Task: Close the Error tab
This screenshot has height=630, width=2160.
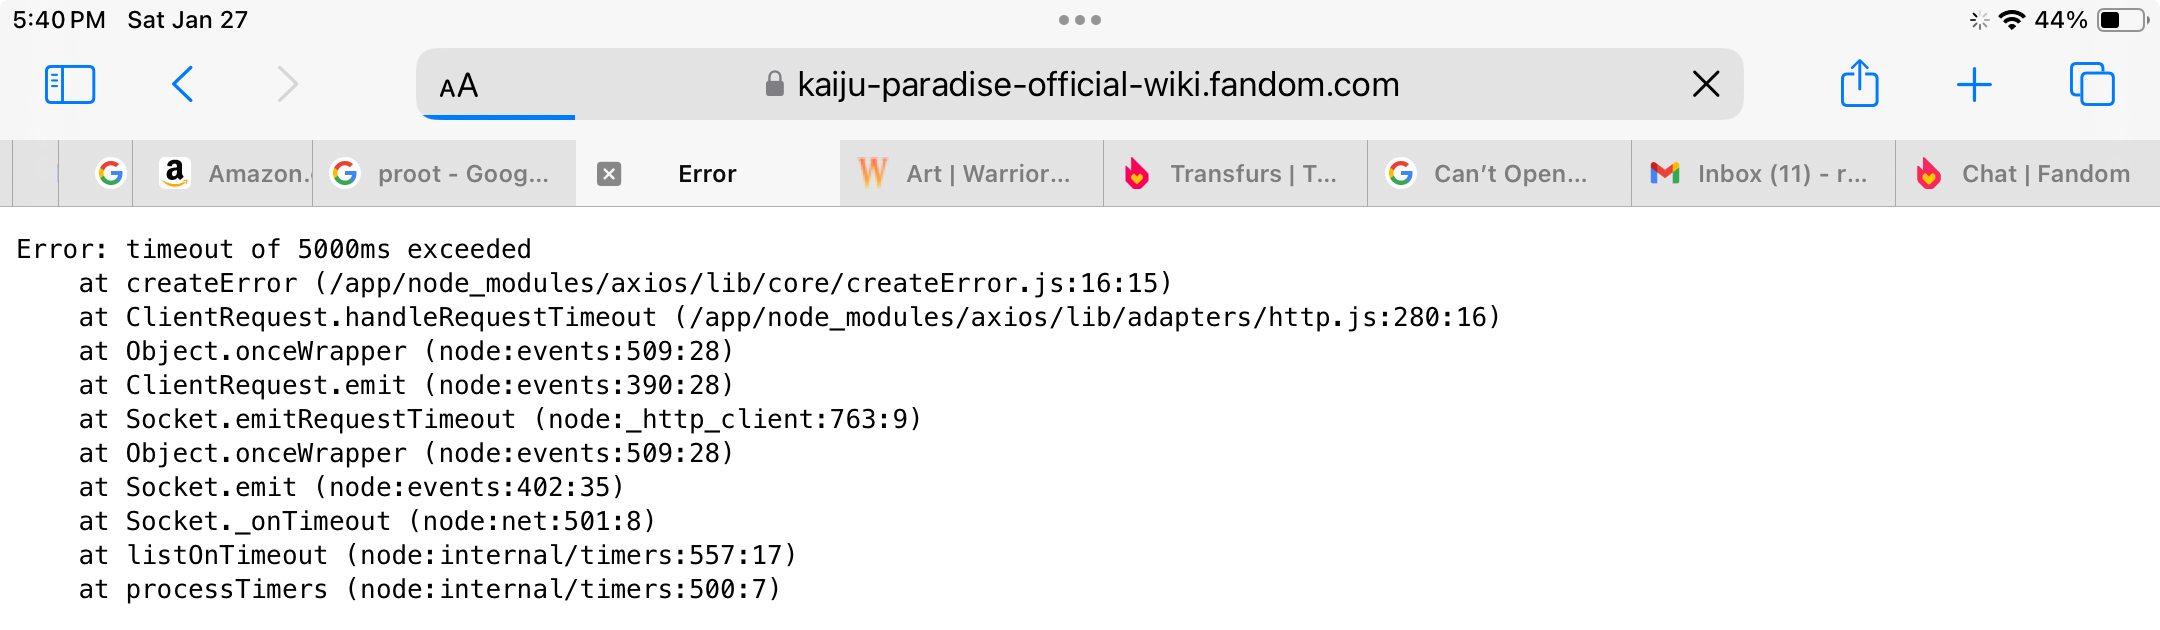Action: tap(609, 174)
